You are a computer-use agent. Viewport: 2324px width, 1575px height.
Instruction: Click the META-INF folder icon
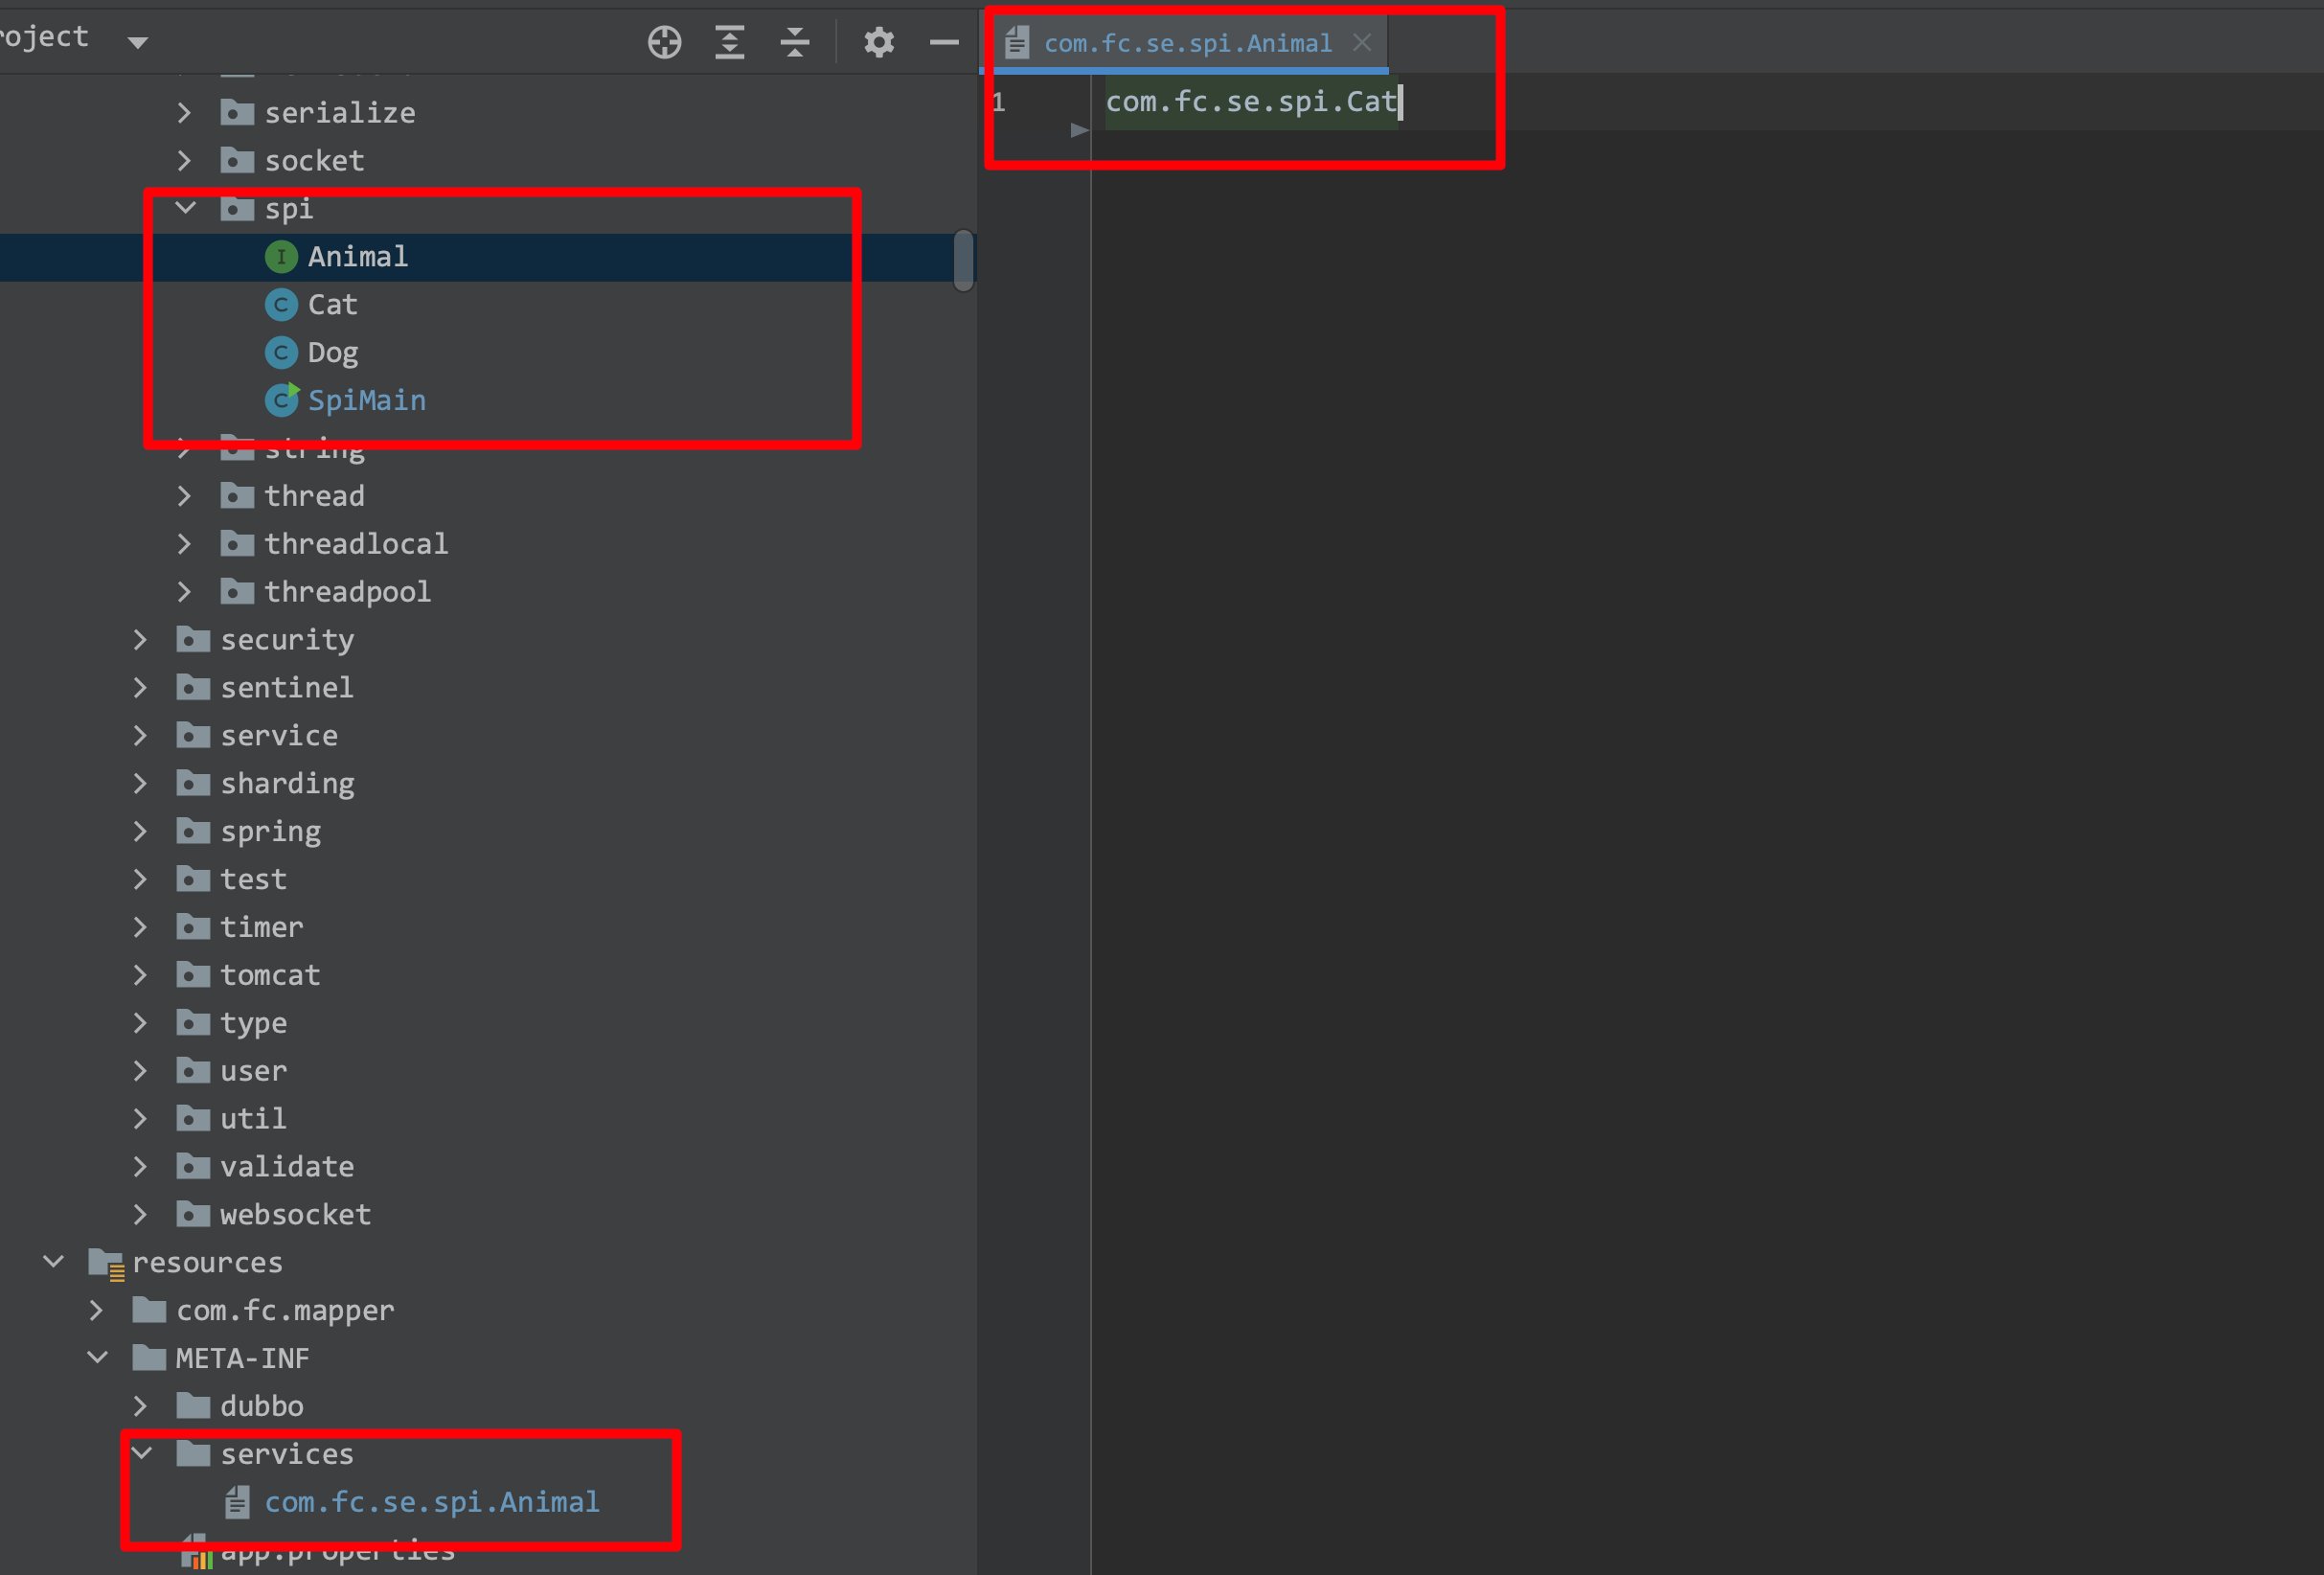(x=149, y=1358)
